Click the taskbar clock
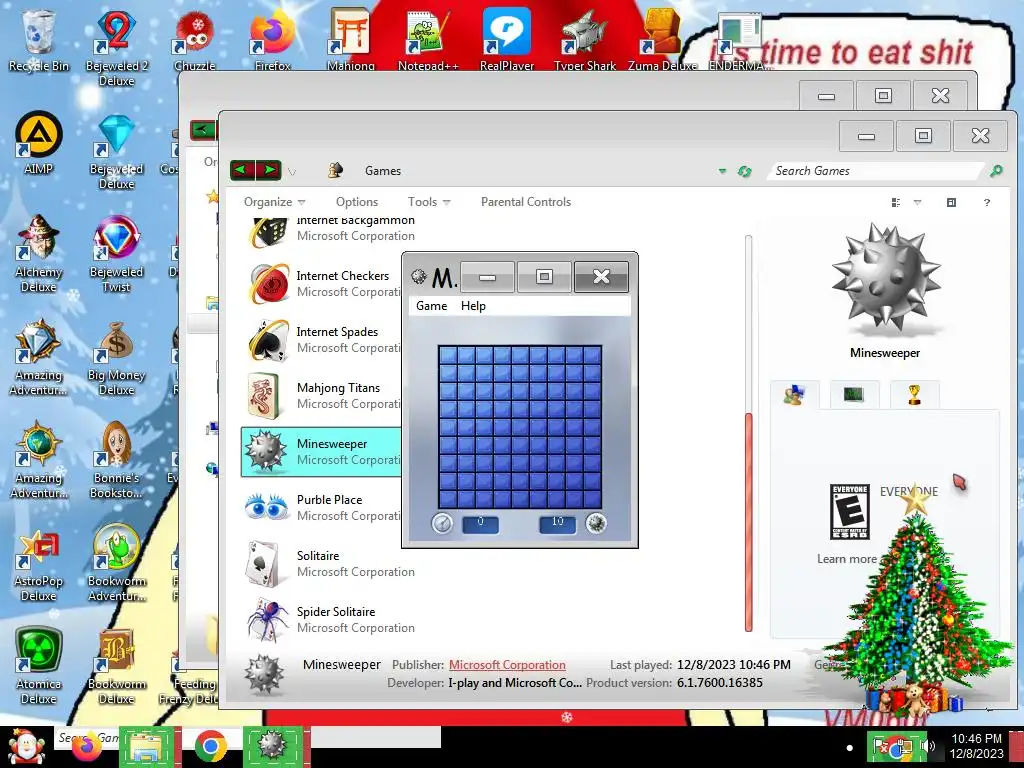The width and height of the screenshot is (1024, 768). pyautogui.click(x=976, y=746)
